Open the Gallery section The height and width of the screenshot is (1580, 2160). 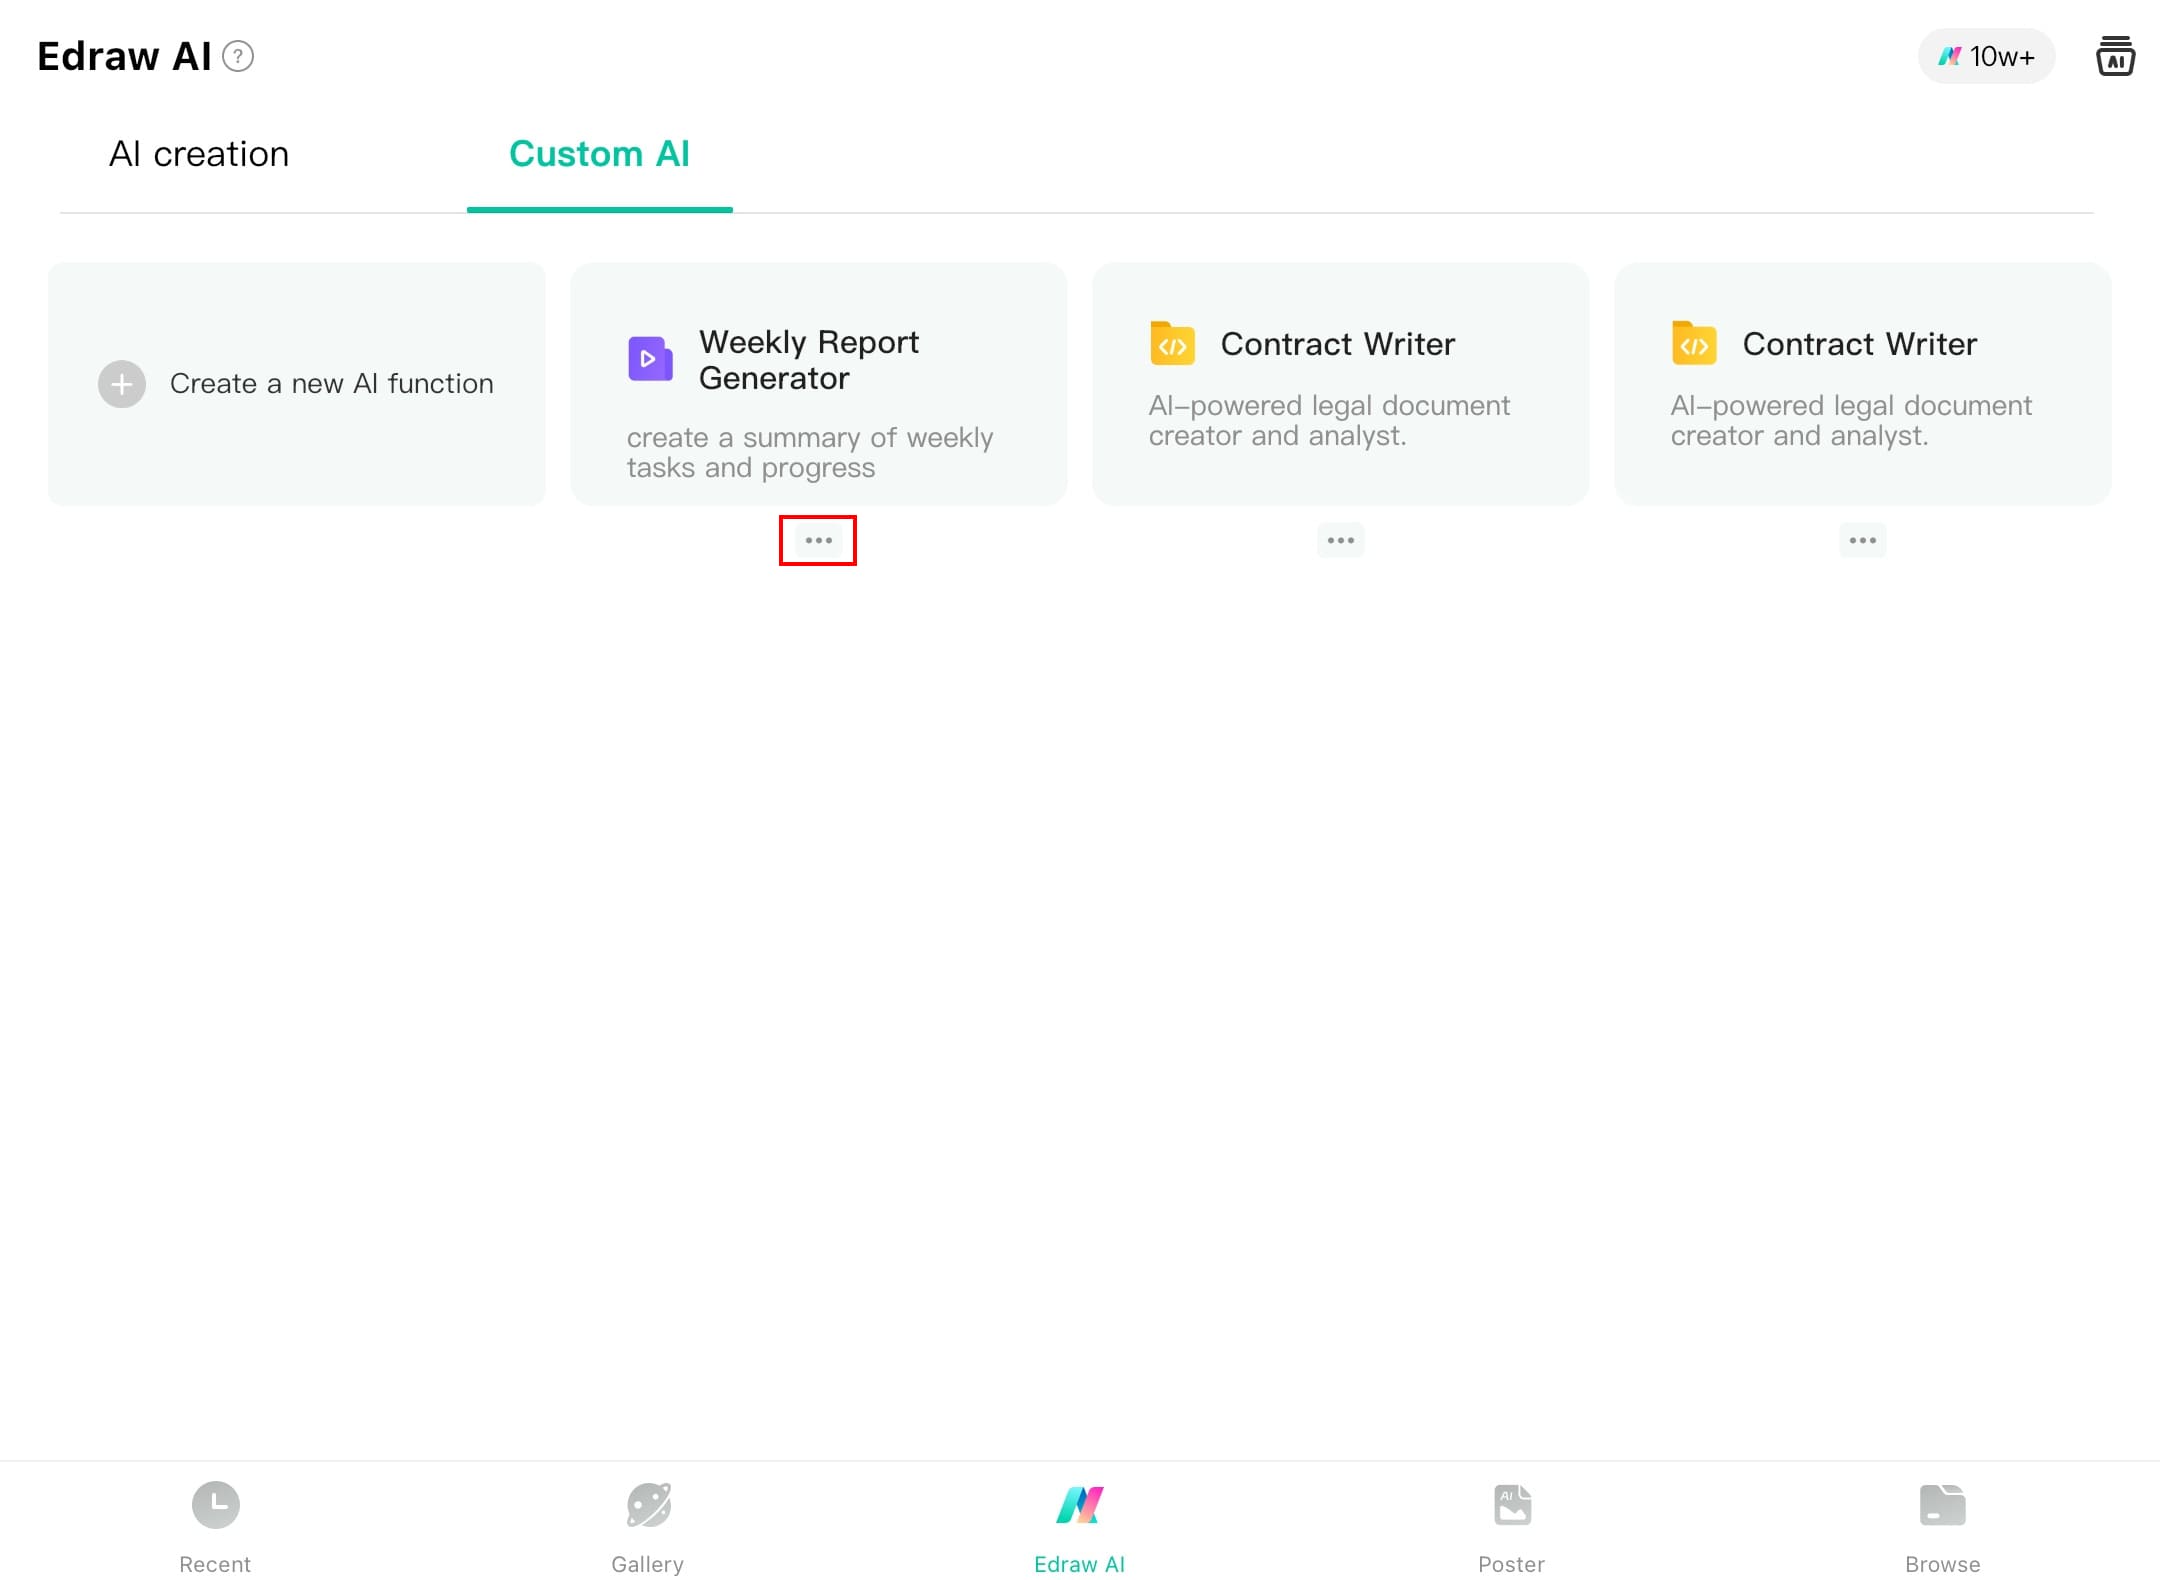[x=648, y=1526]
